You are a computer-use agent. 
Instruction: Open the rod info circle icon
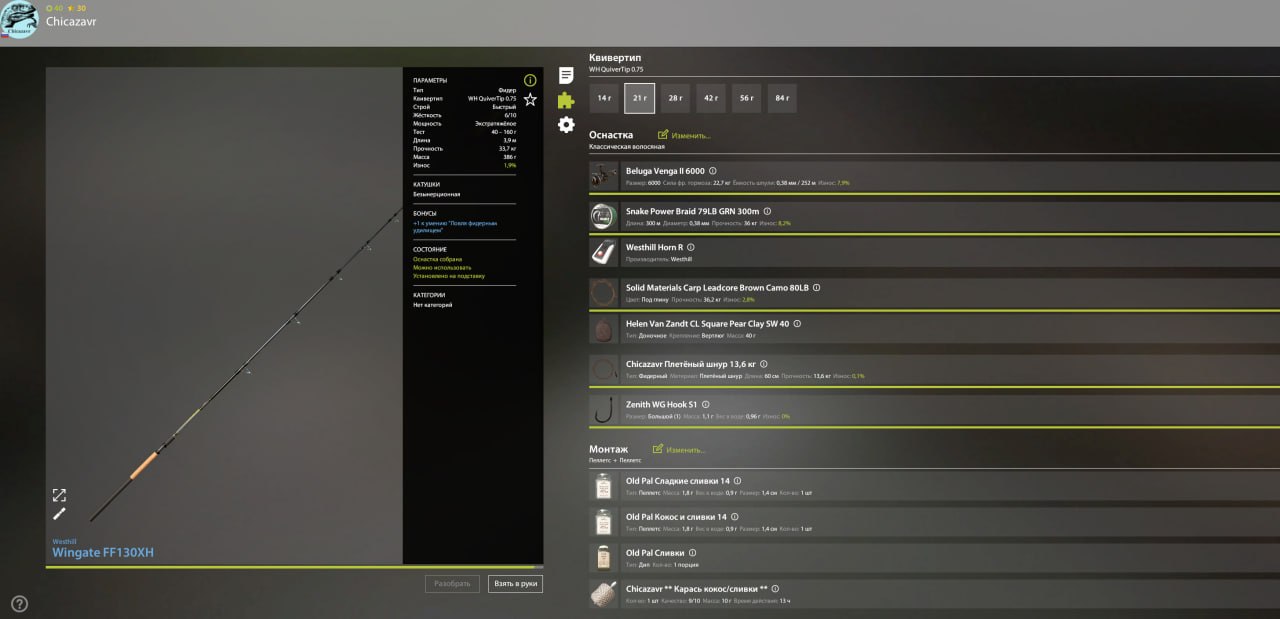530,80
